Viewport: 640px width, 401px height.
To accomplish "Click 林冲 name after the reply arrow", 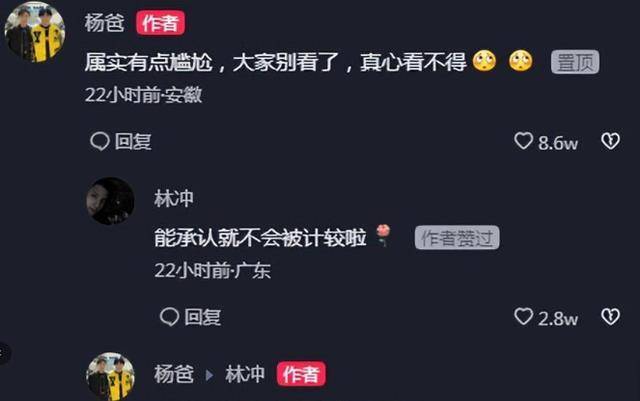I will tap(245, 374).
